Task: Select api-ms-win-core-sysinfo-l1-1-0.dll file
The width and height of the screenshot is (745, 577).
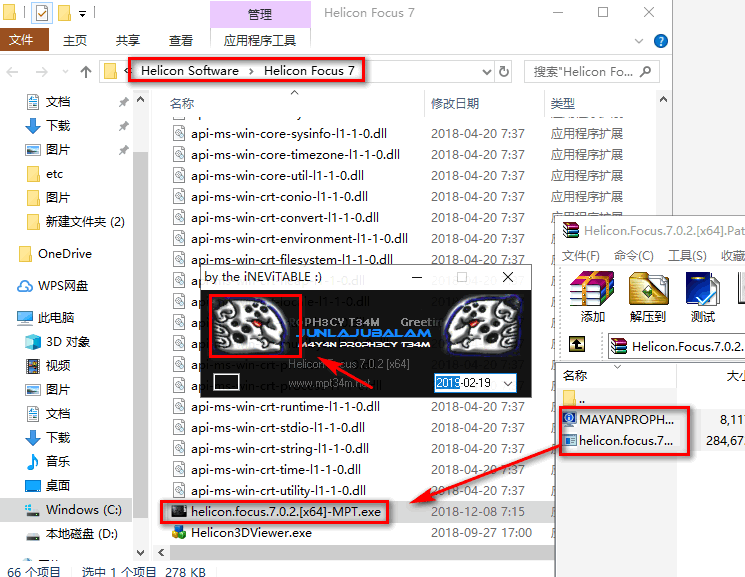Action: [289, 134]
